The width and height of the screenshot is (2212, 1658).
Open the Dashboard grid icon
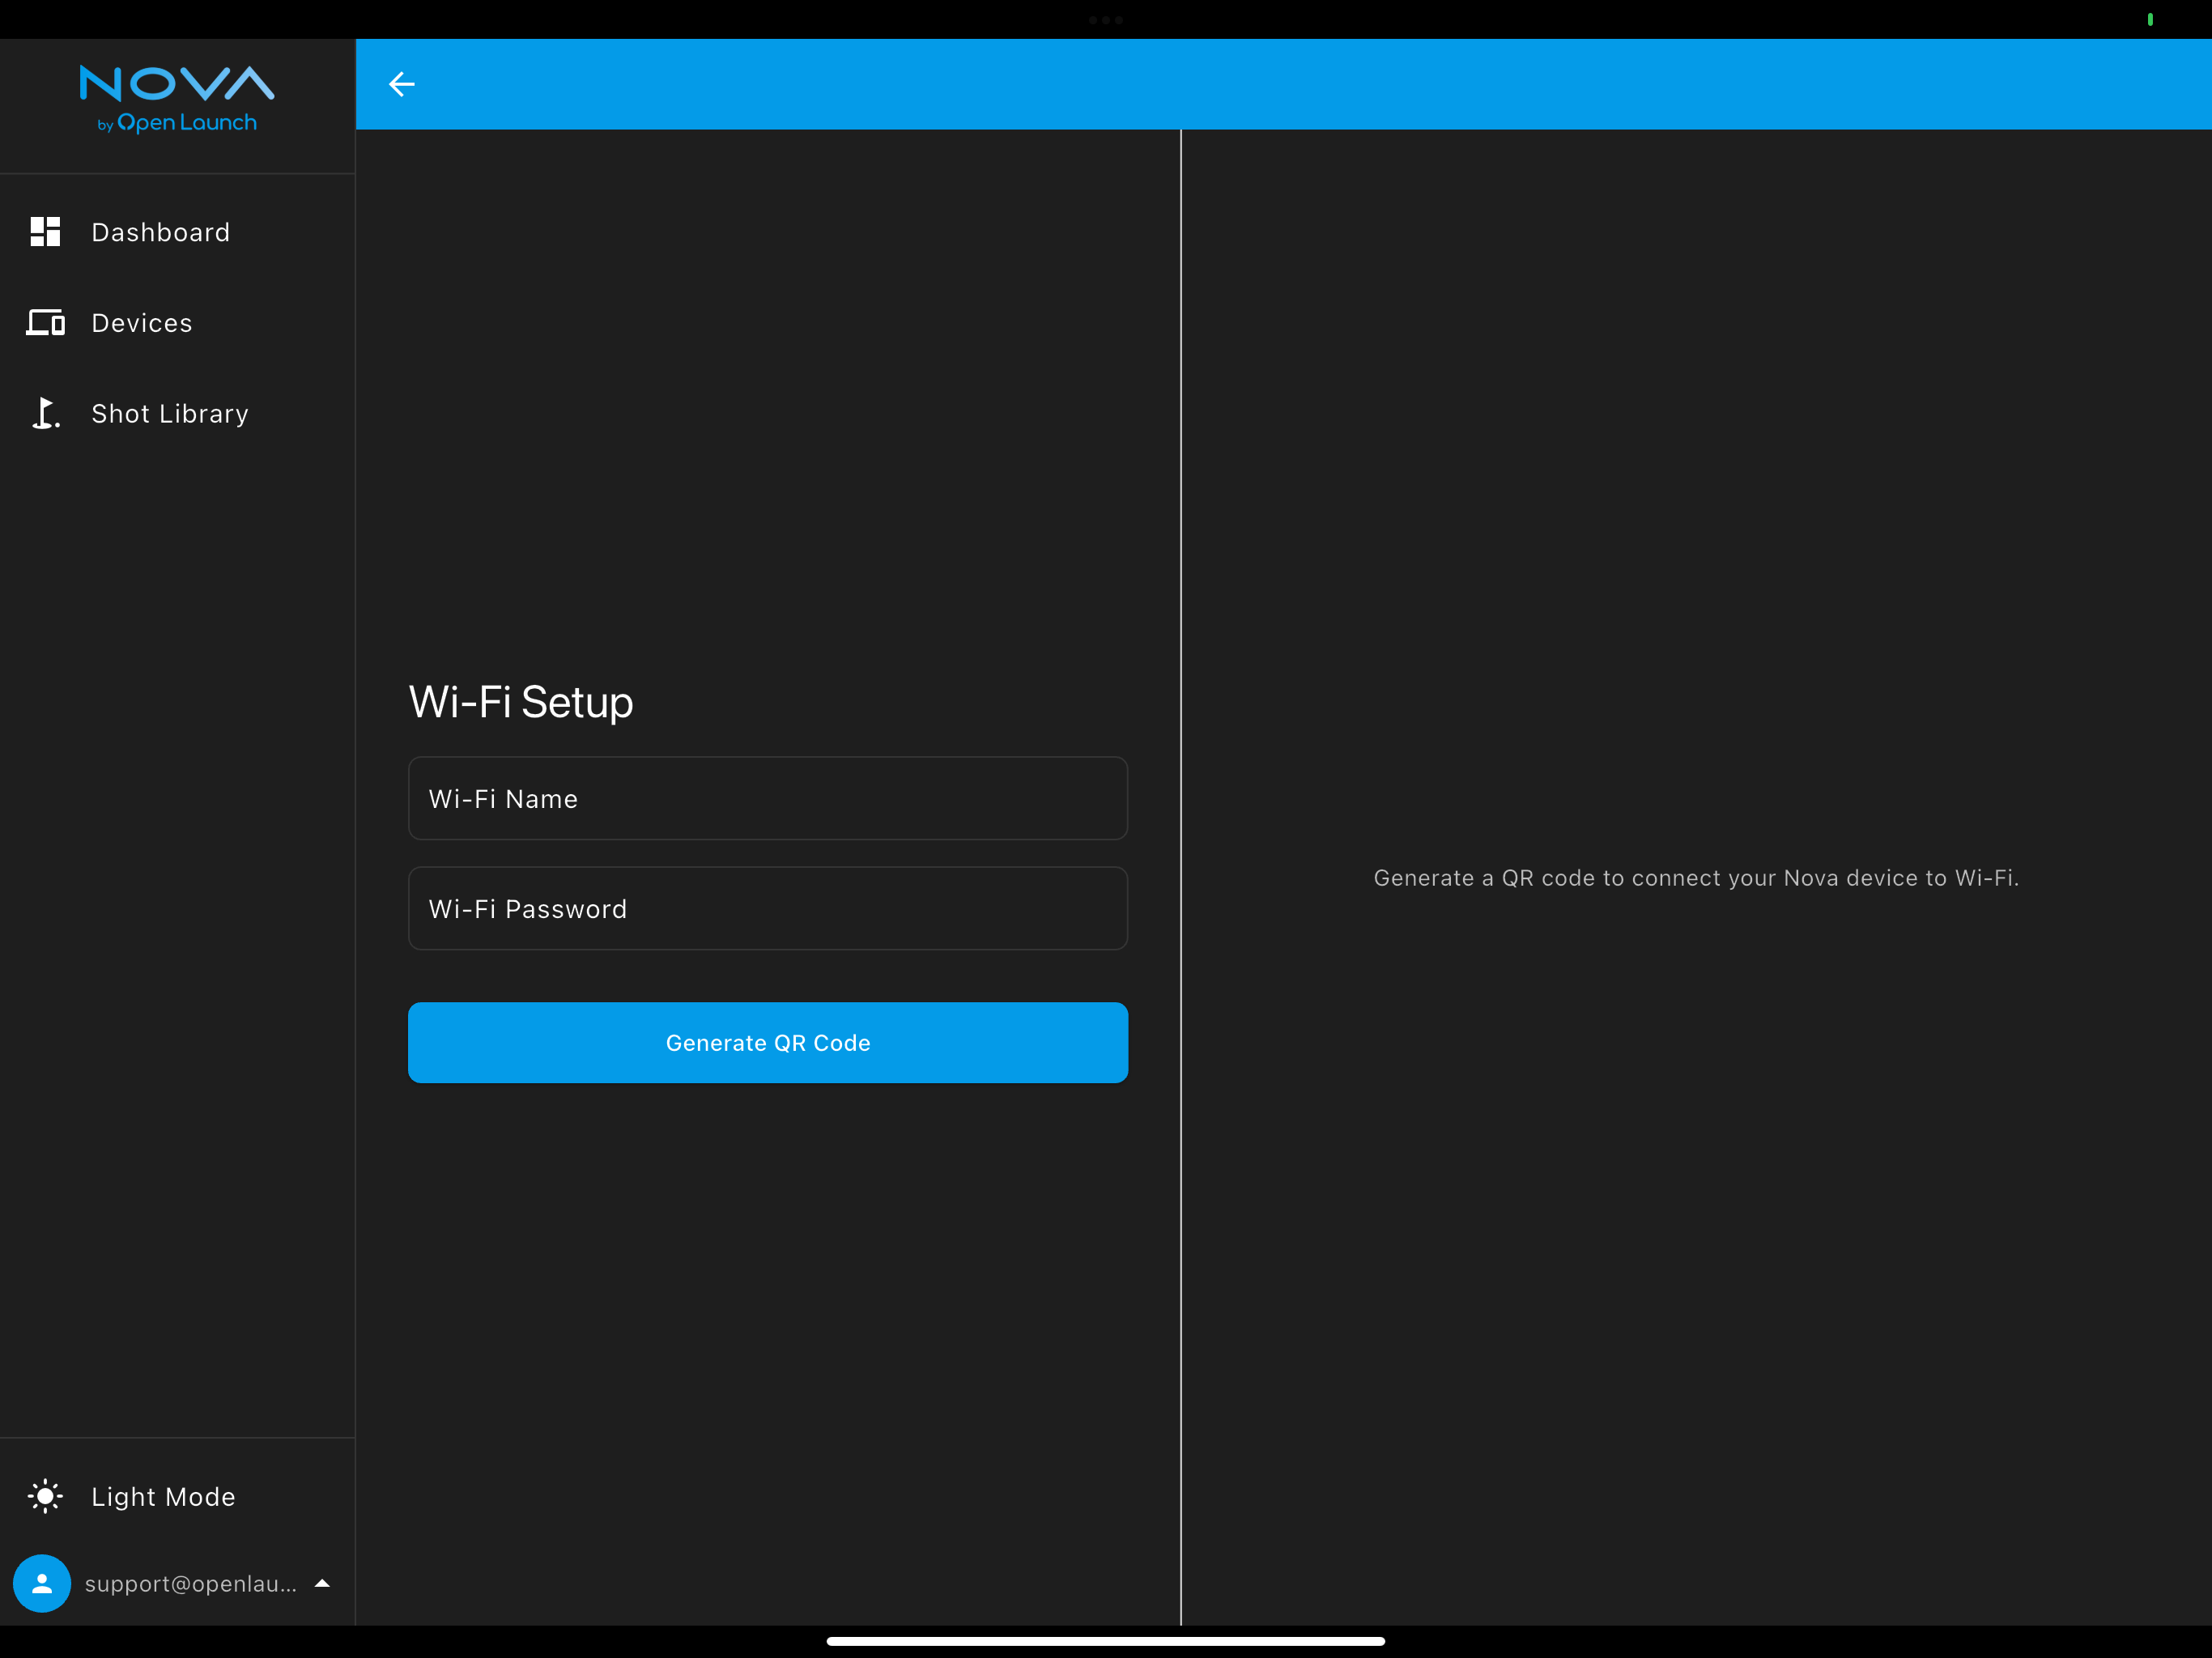click(x=45, y=232)
